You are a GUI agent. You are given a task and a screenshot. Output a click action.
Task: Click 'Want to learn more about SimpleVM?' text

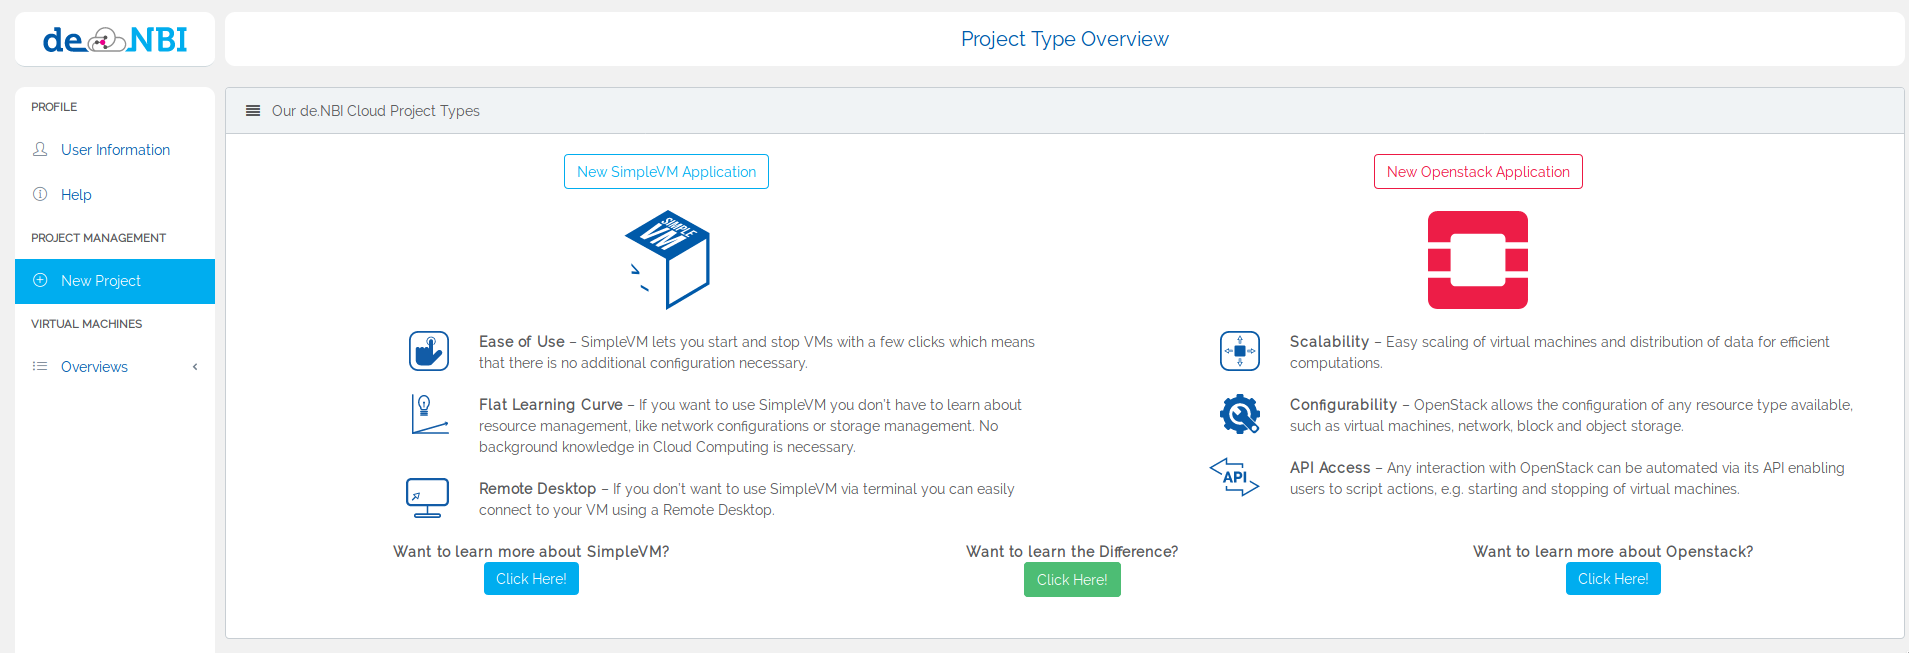[531, 552]
